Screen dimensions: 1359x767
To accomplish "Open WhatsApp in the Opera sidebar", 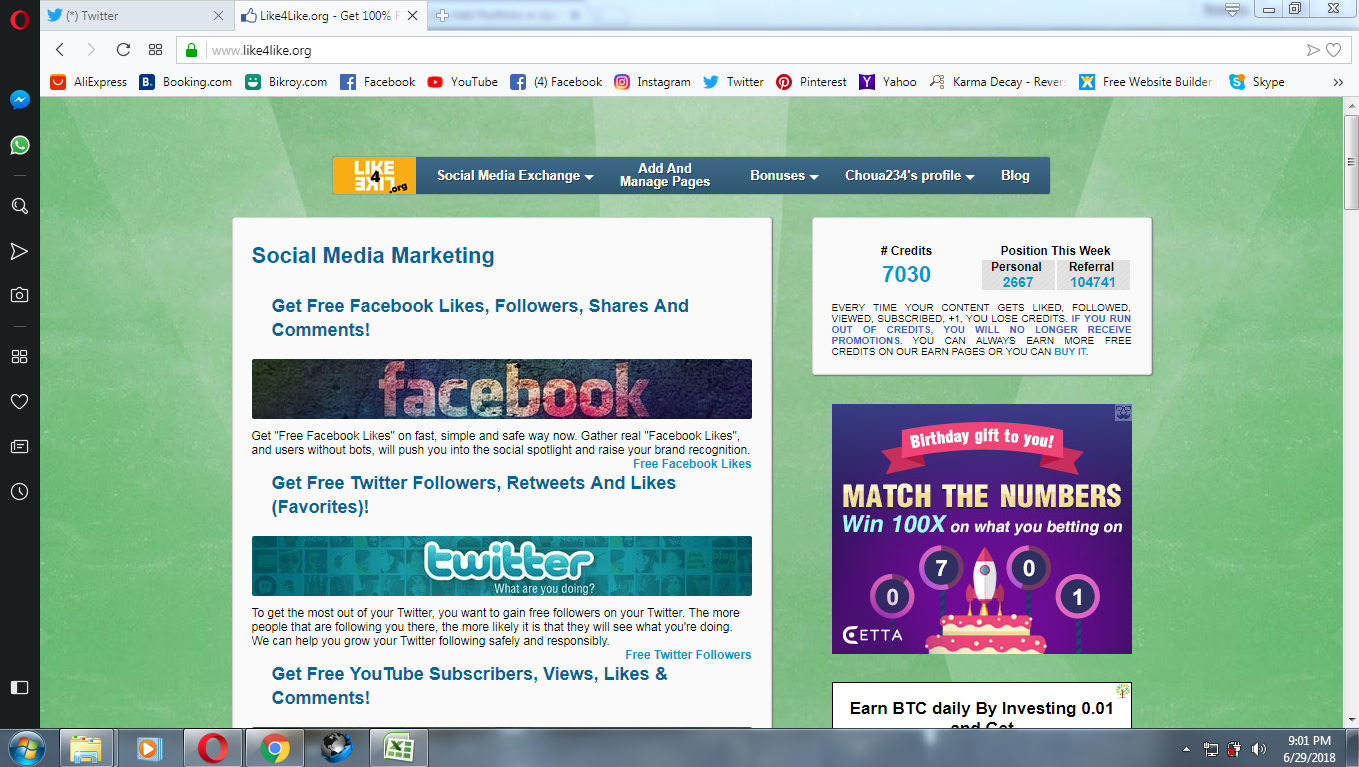I will click(19, 145).
